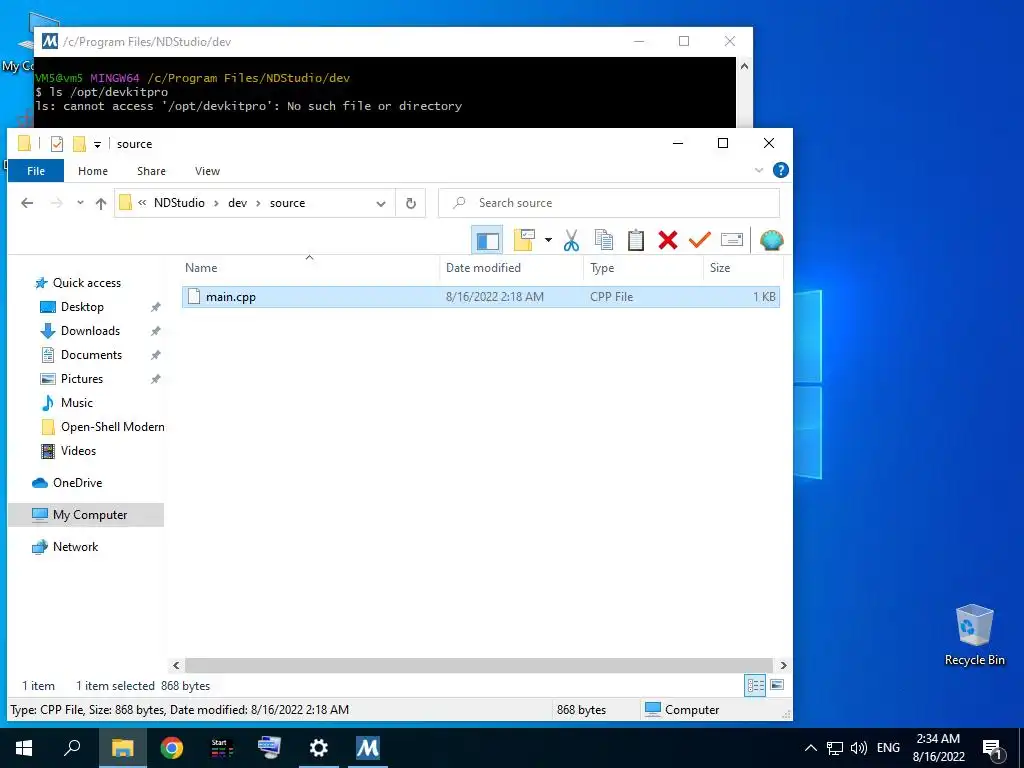The height and width of the screenshot is (768, 1024).
Task: Switch to Details view layout icon
Action: pos(755,685)
